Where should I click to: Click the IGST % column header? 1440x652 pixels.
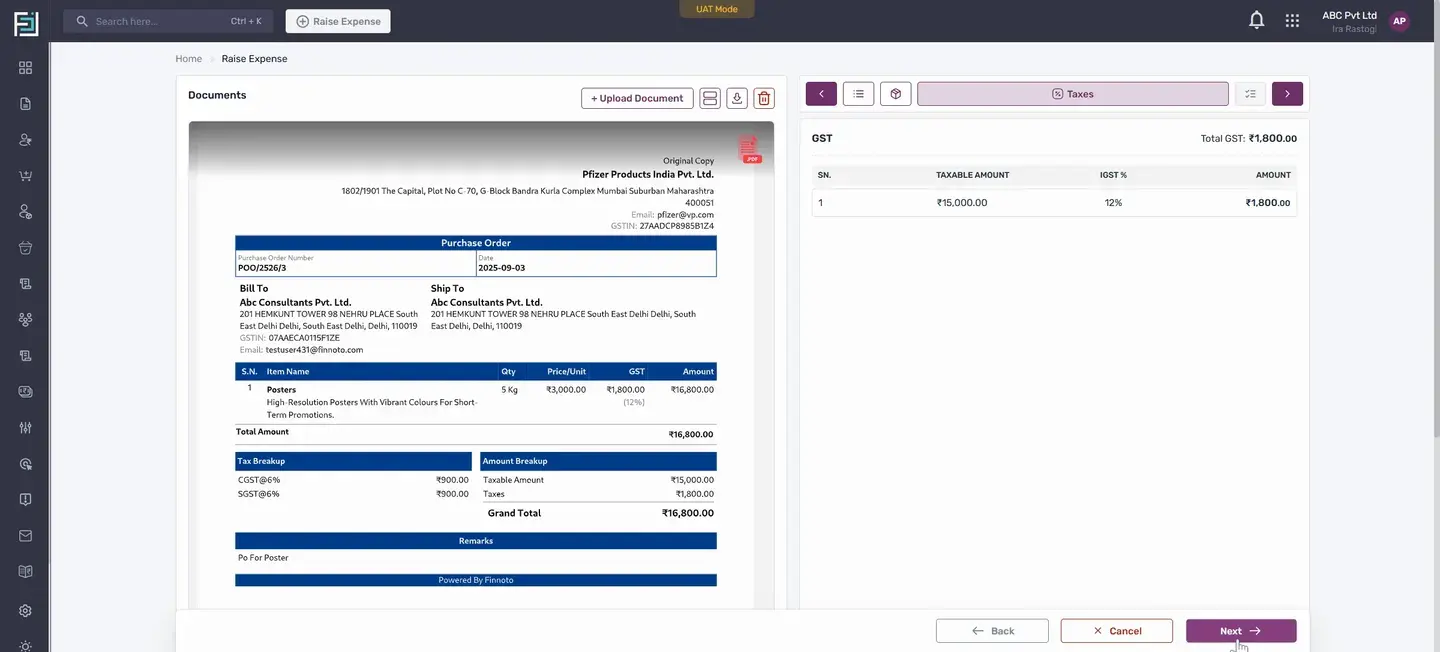[x=1113, y=175]
